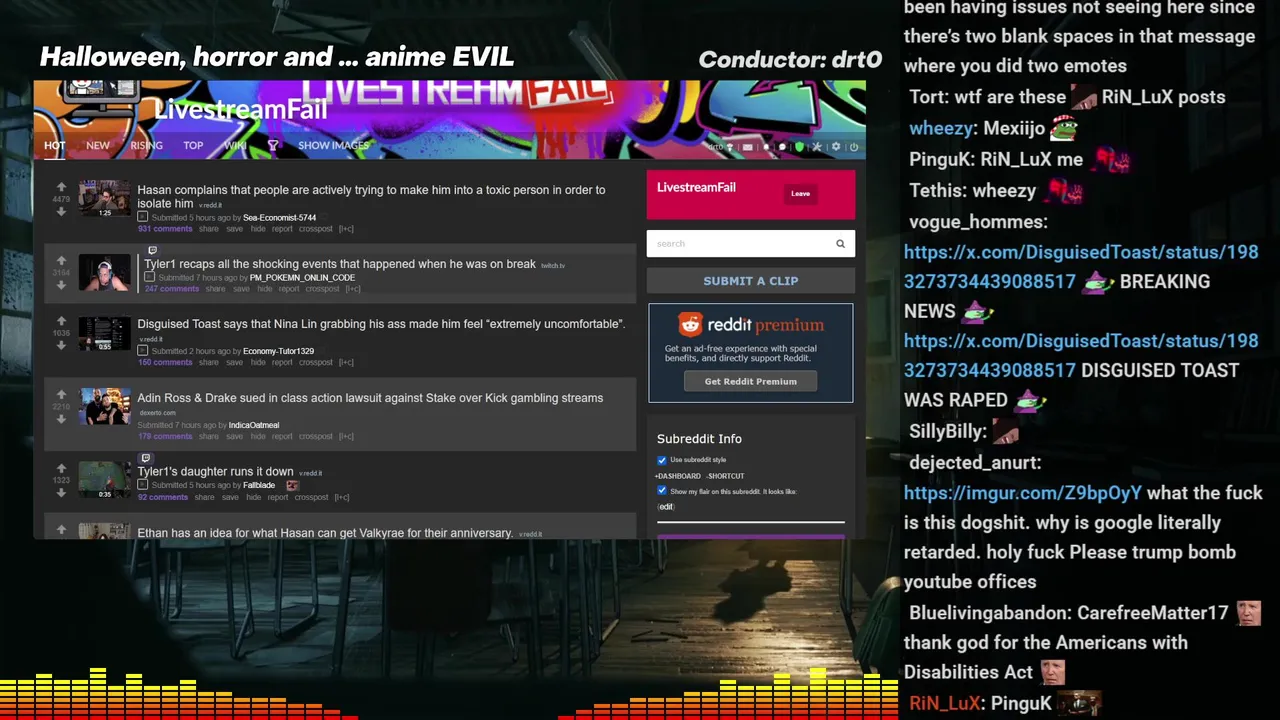
Task: Upvote the Hasan complains post
Action: click(x=61, y=187)
